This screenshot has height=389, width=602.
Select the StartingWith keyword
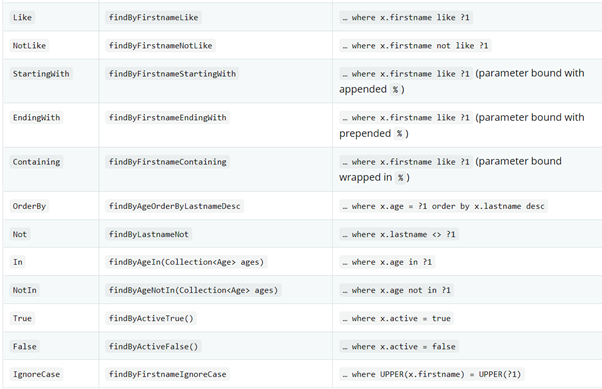pyautogui.click(x=41, y=74)
